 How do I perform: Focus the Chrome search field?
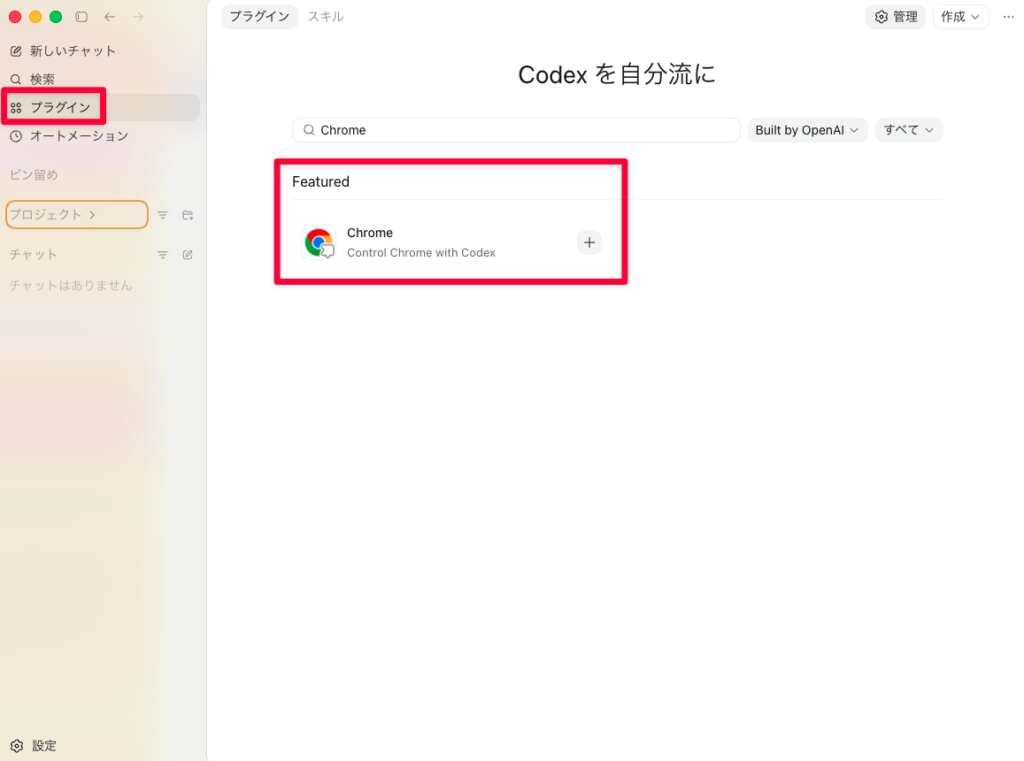[516, 130]
